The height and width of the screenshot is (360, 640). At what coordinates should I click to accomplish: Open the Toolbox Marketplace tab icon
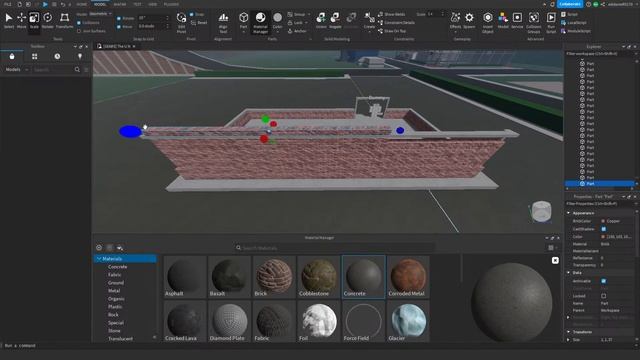(x=12, y=56)
